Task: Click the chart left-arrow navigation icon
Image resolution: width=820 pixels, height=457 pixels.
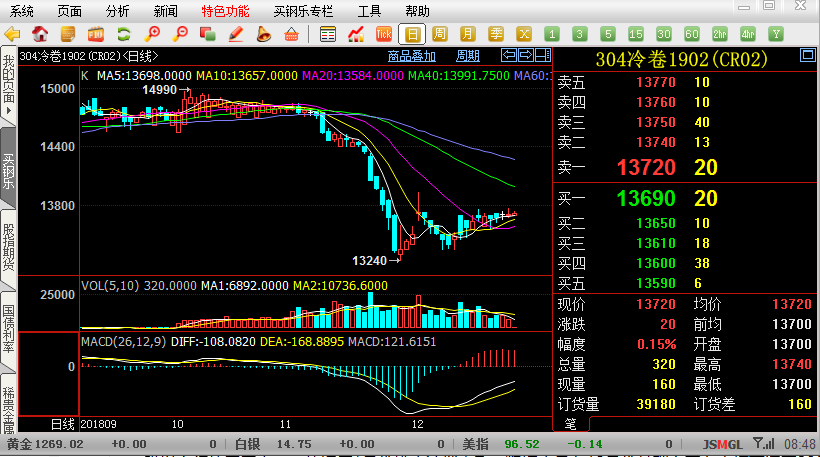Action: 508,55
